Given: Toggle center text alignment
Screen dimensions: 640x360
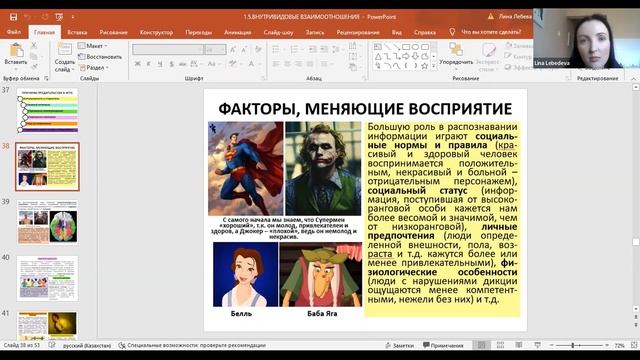Looking at the screenshot, I should pyautogui.click(x=287, y=64).
